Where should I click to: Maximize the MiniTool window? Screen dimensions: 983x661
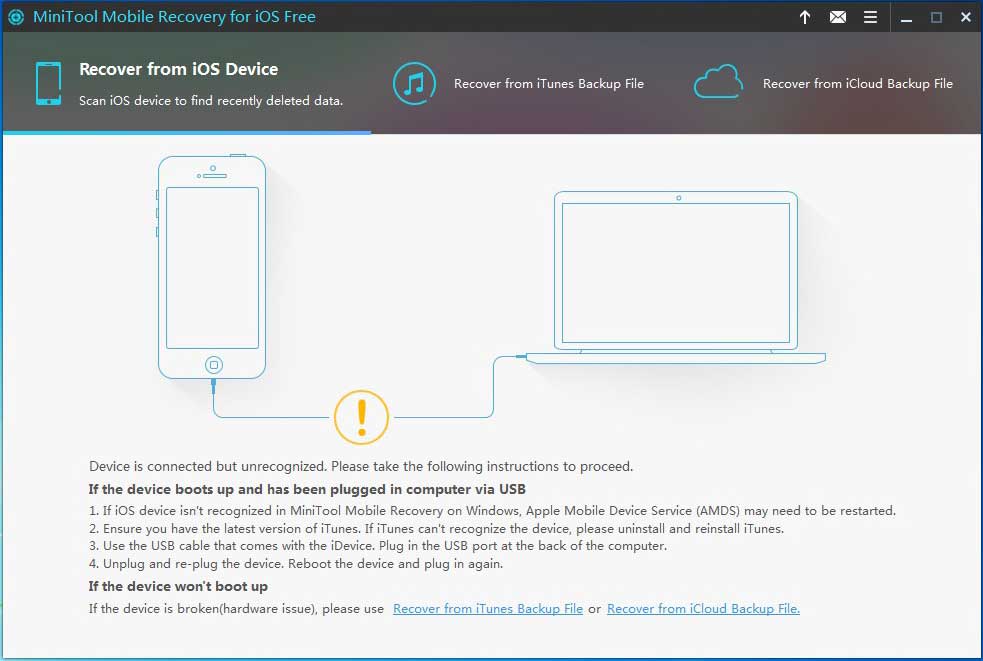coord(936,18)
